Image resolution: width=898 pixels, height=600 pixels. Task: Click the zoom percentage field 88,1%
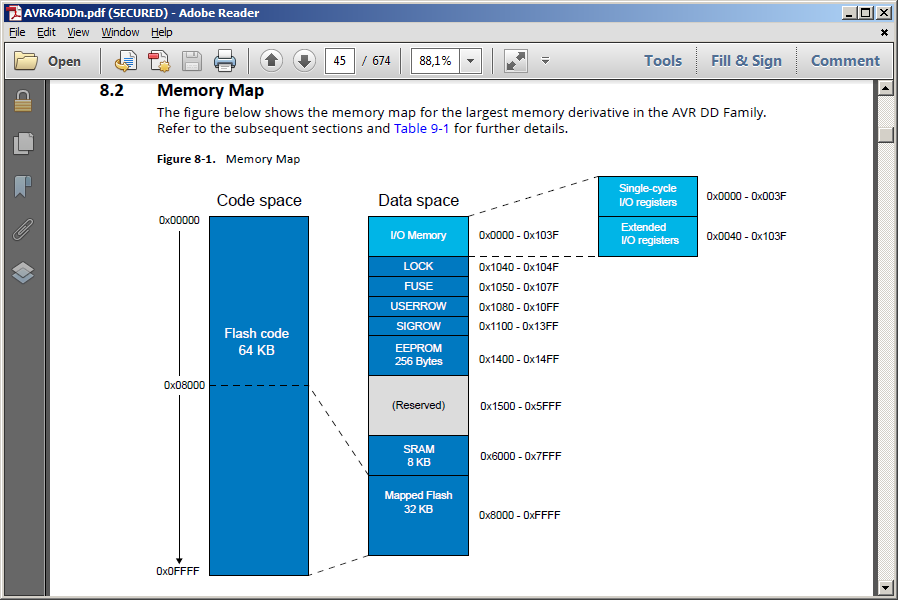tap(435, 61)
